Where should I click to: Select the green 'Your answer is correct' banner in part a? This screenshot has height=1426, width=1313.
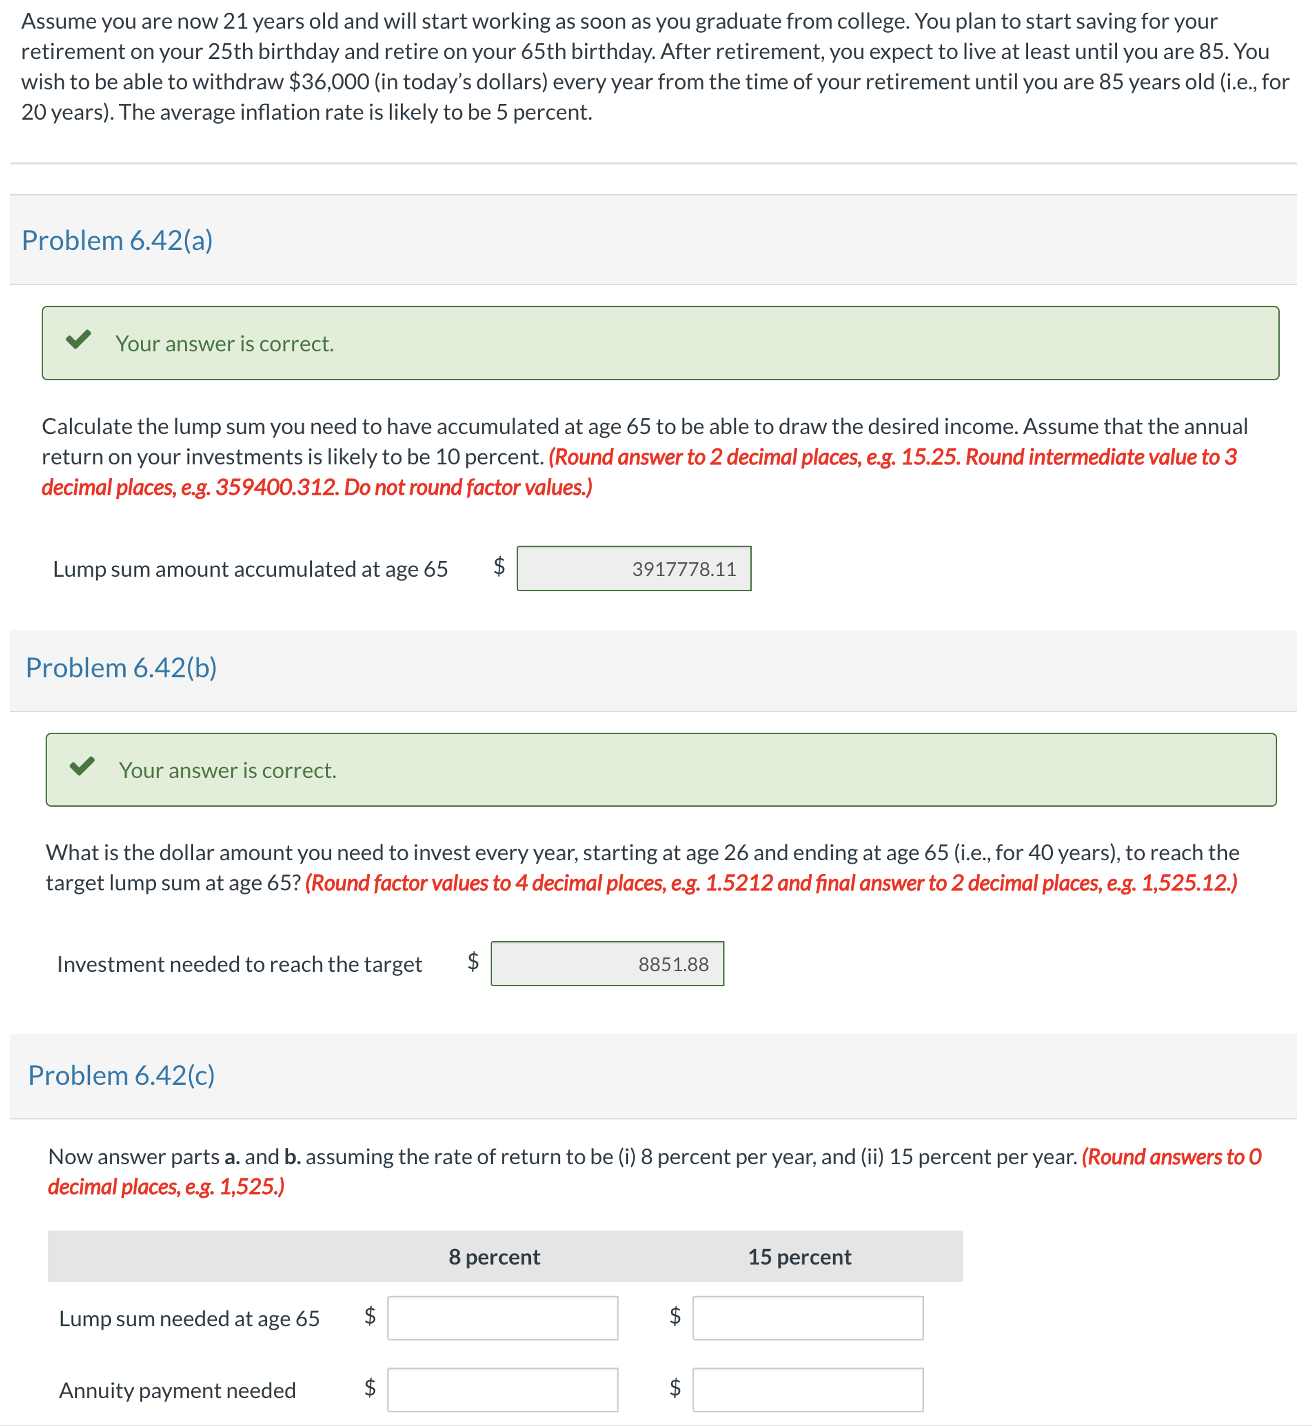tap(660, 341)
